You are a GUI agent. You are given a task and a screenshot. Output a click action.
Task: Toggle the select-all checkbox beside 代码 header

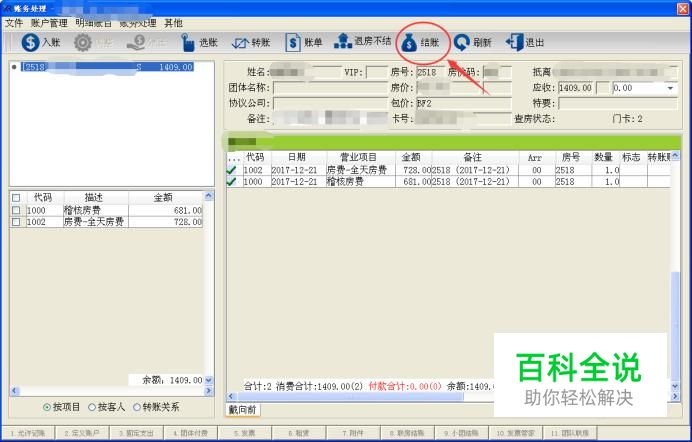click(16, 198)
